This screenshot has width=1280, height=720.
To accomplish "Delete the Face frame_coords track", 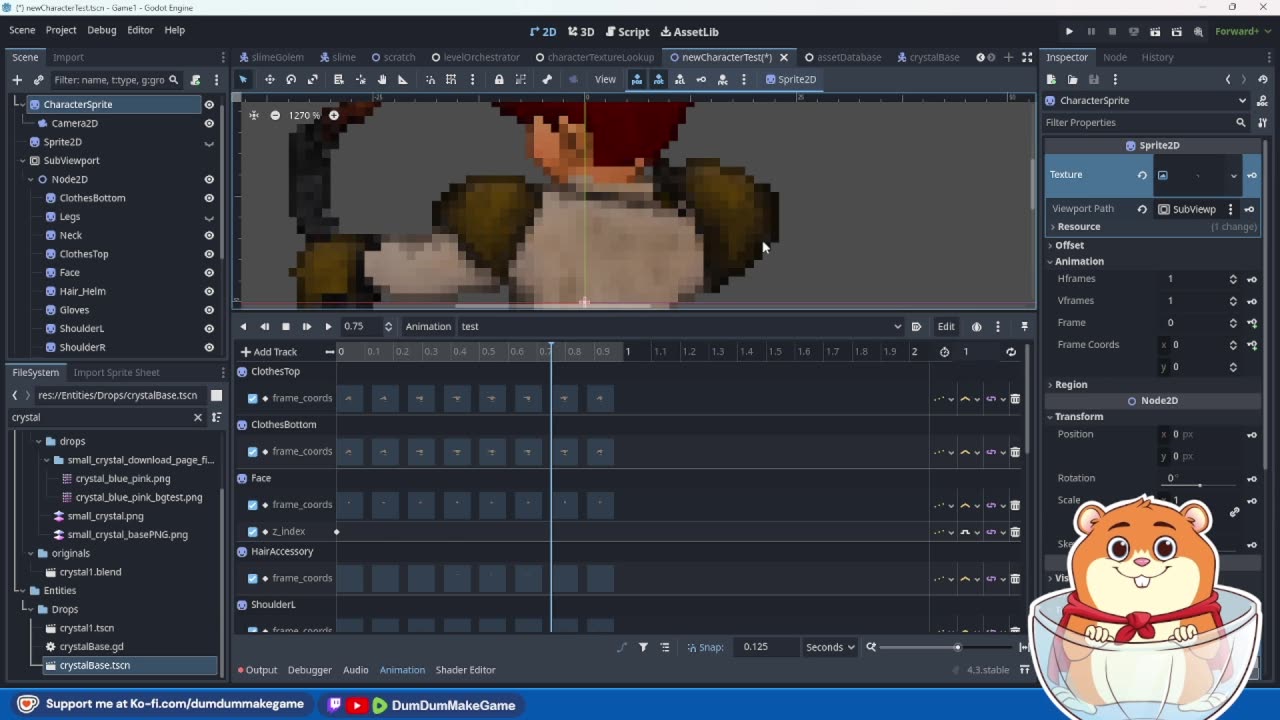I will [x=1015, y=505].
